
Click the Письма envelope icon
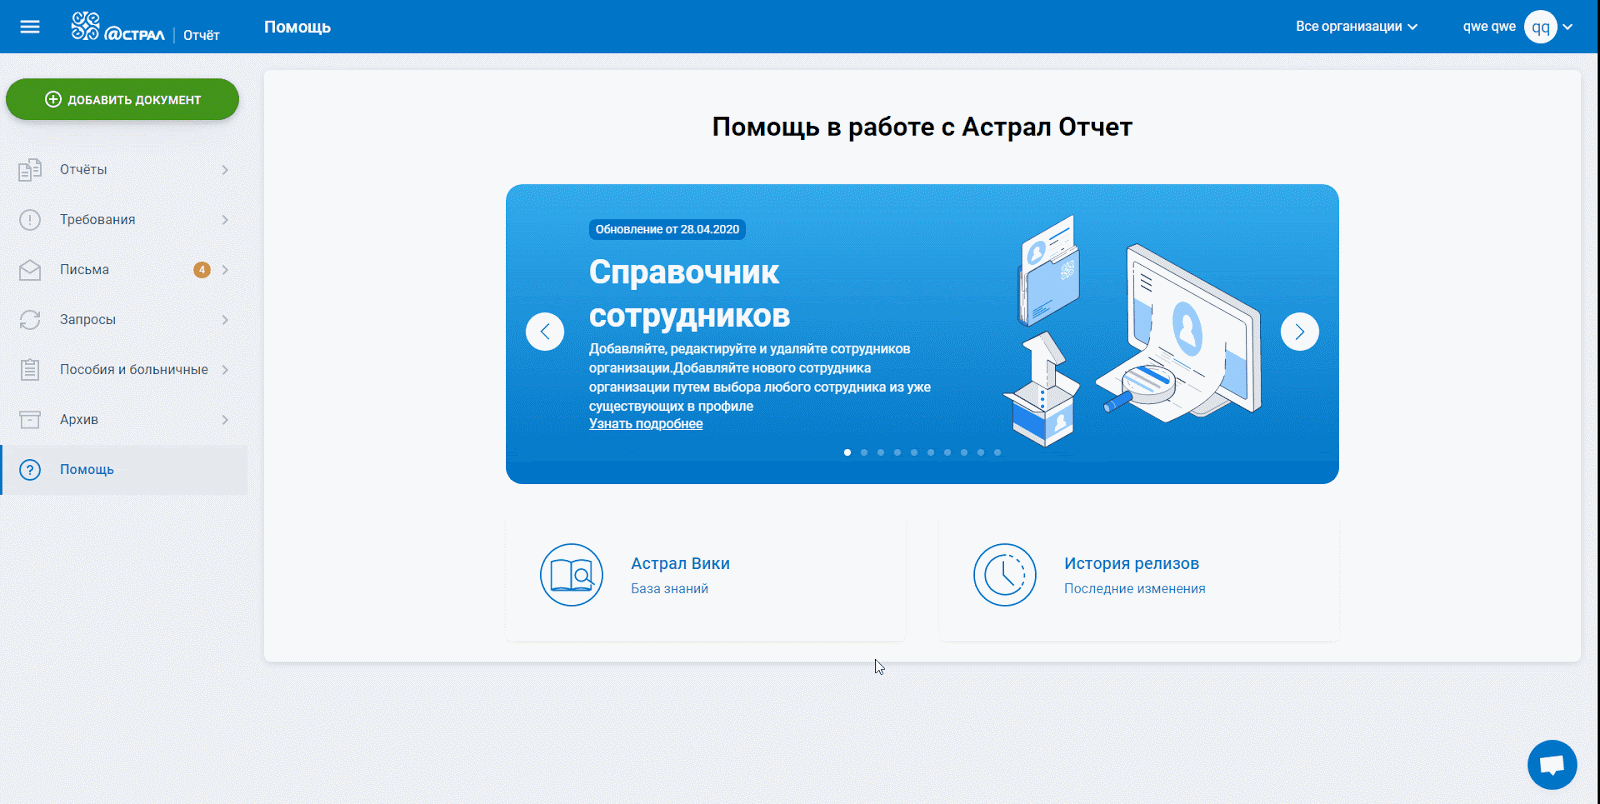[30, 270]
